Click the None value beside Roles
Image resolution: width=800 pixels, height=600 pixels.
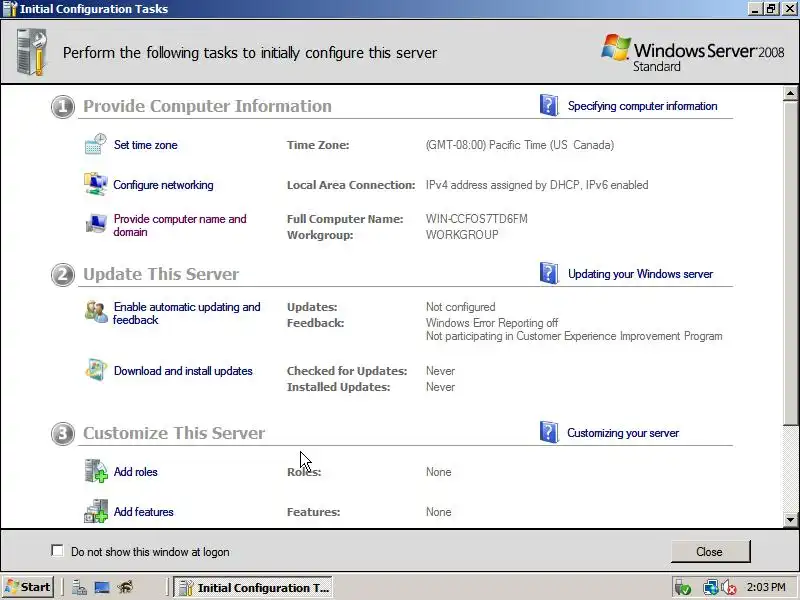point(438,472)
